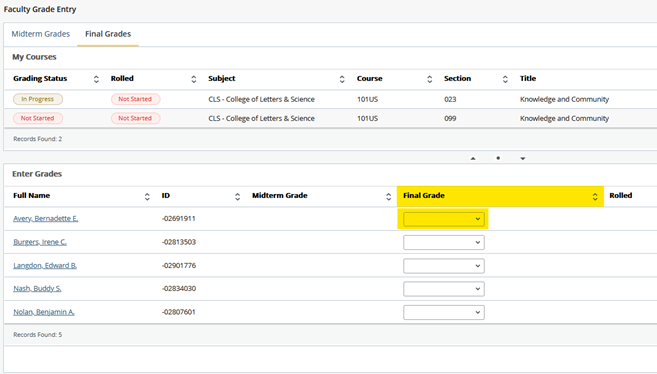Click the center dot panel resizer
The width and height of the screenshot is (657, 374).
(x=498, y=158)
